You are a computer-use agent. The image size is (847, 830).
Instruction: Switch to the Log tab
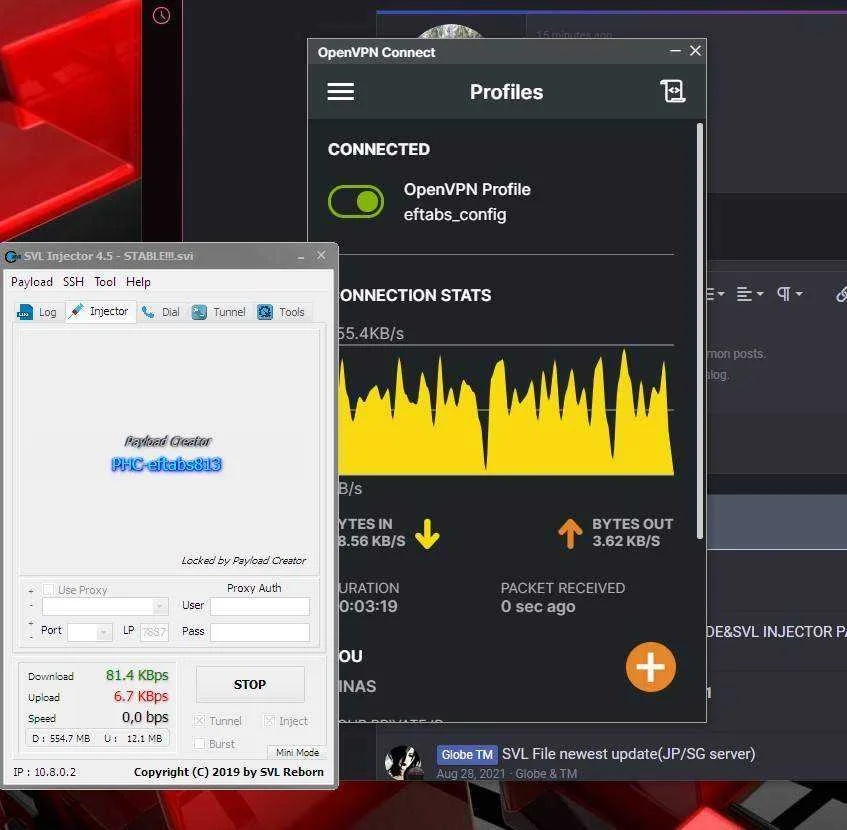(x=38, y=312)
